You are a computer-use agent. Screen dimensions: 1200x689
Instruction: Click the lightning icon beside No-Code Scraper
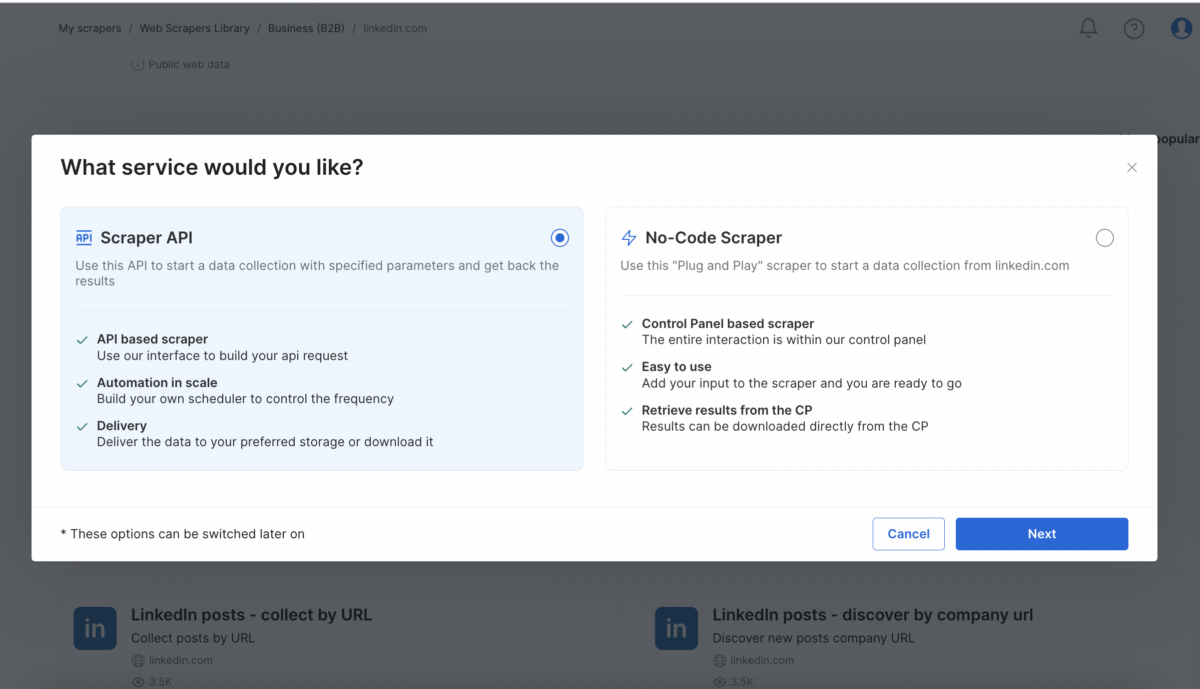tap(628, 238)
